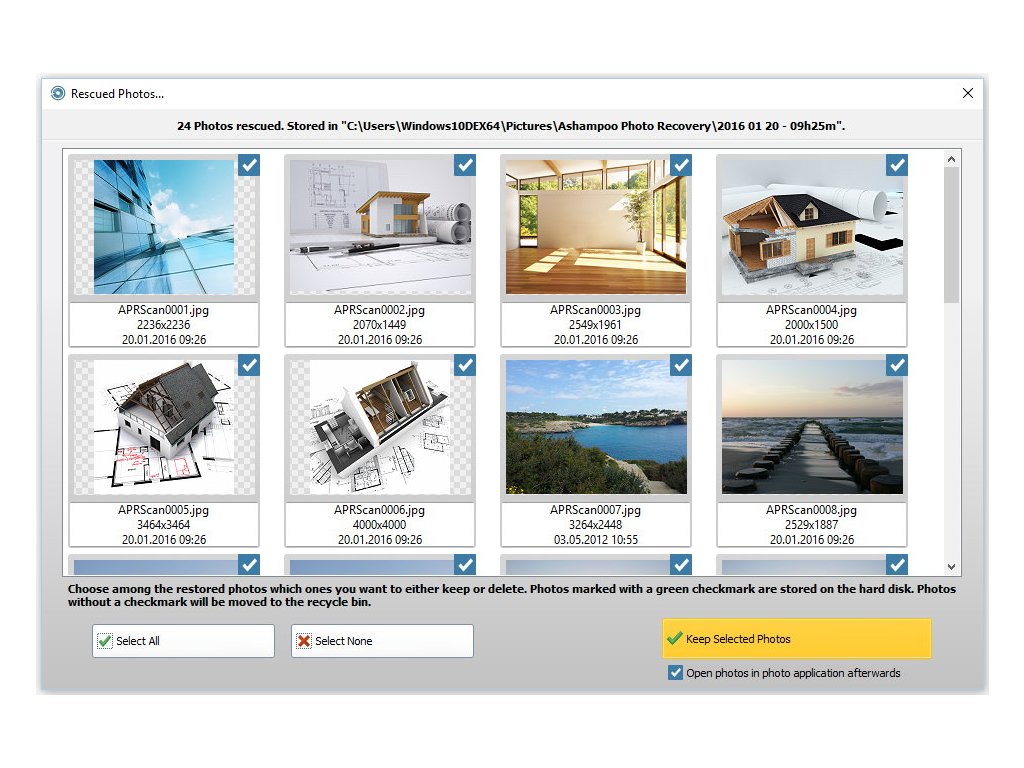Screen dimensions: 1024x768
Task: Click the 2549x1961 resolution text
Action: point(596,325)
